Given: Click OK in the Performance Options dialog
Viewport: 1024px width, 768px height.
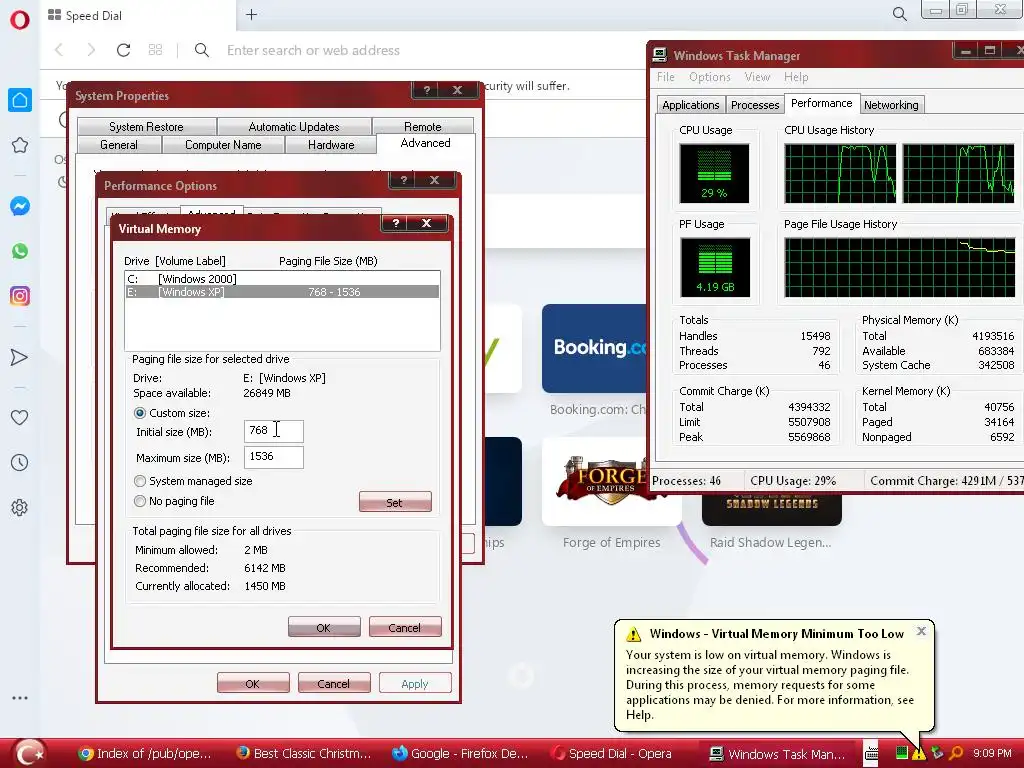Looking at the screenshot, I should pos(253,683).
